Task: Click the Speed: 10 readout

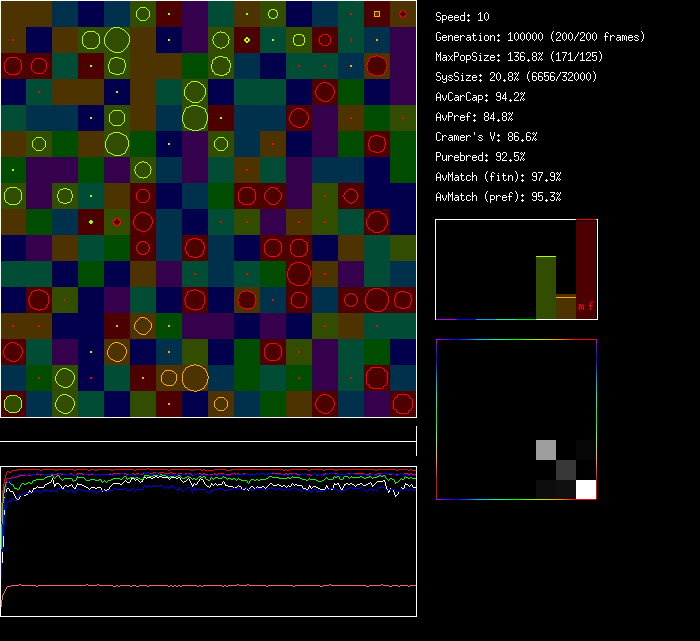Action: (462, 17)
